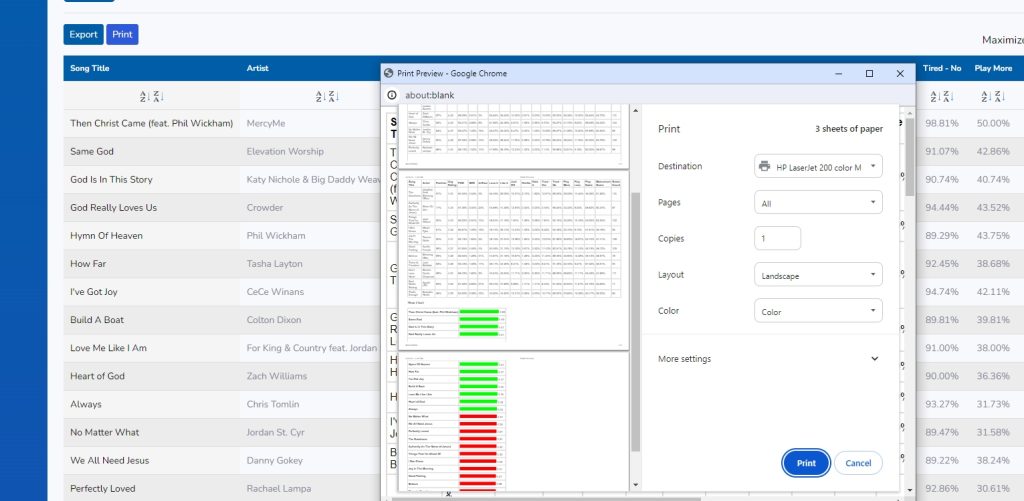Click the about:blank address text
The width and height of the screenshot is (1024, 501).
tap(429, 95)
